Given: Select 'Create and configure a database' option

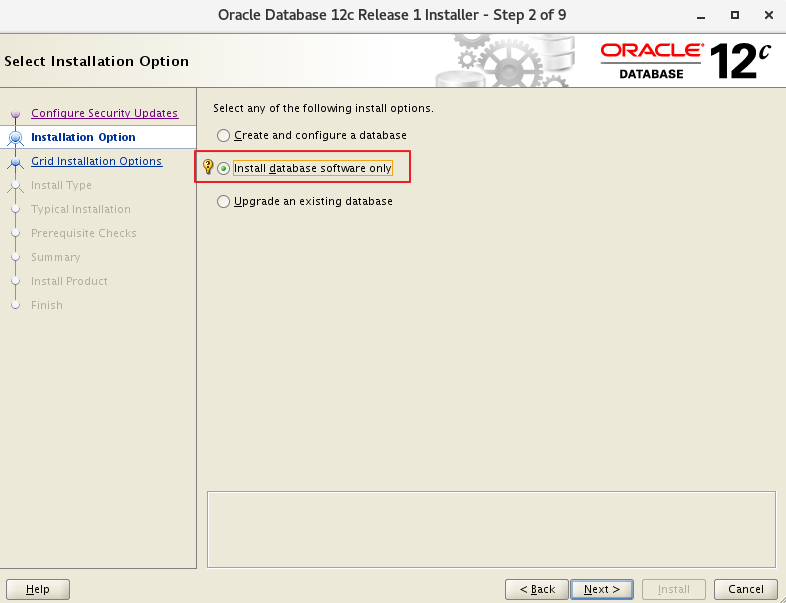Looking at the screenshot, I should click(311, 135).
